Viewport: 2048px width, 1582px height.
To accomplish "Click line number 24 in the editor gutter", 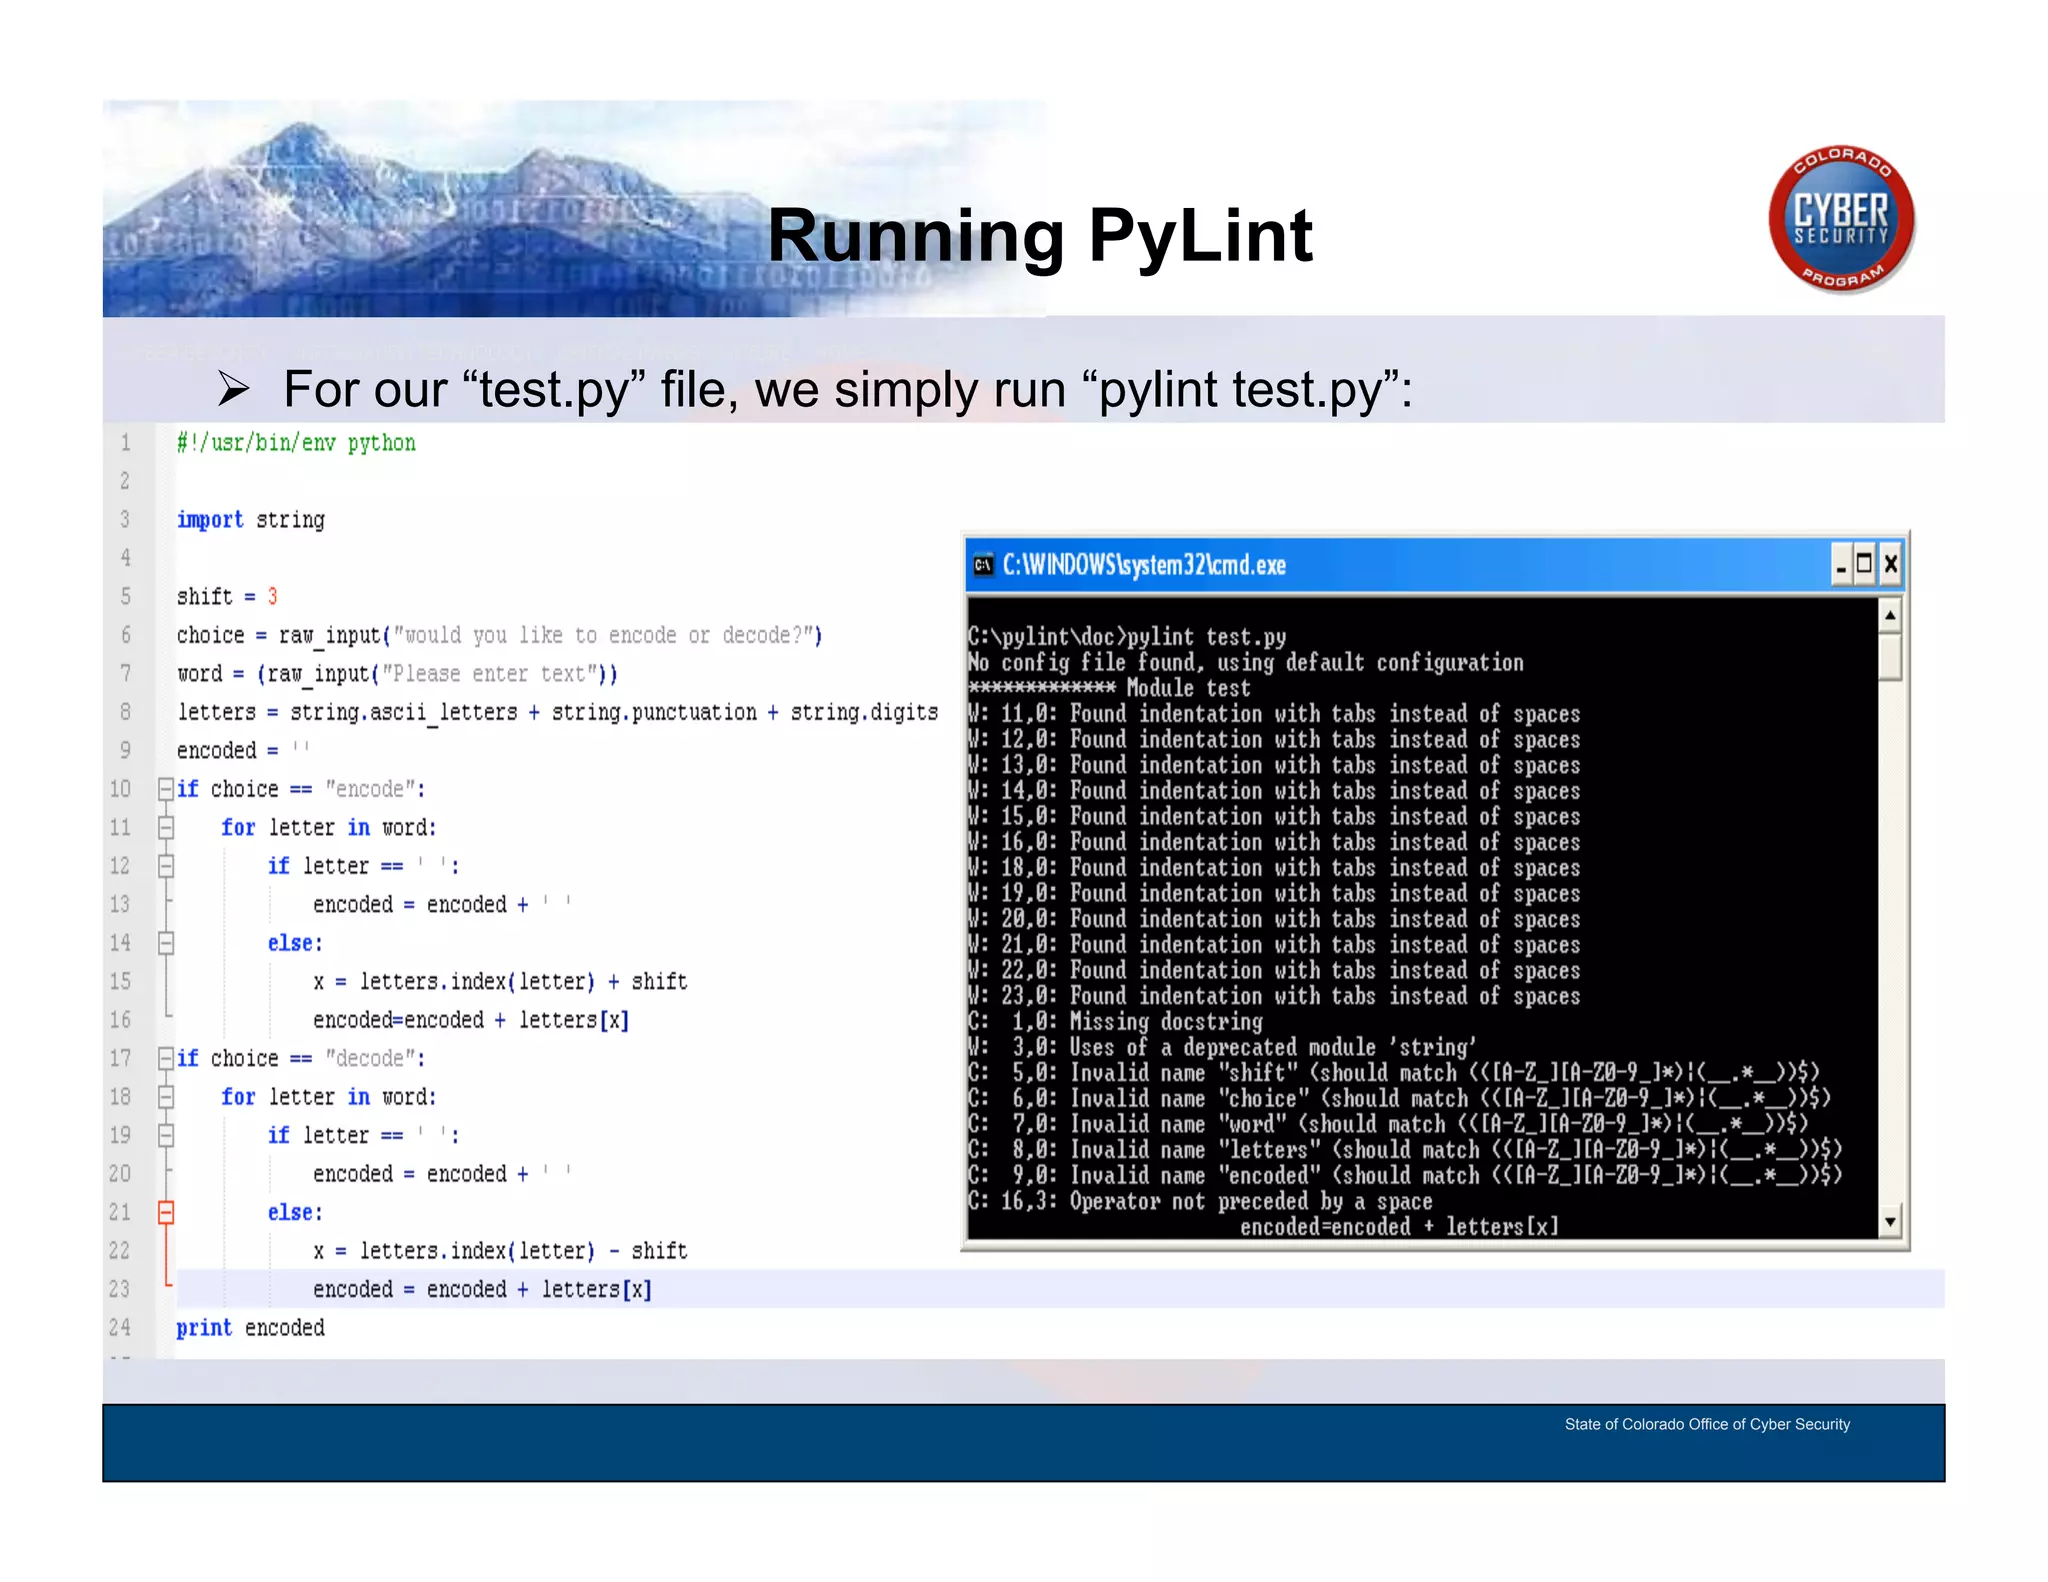I will coord(120,1328).
